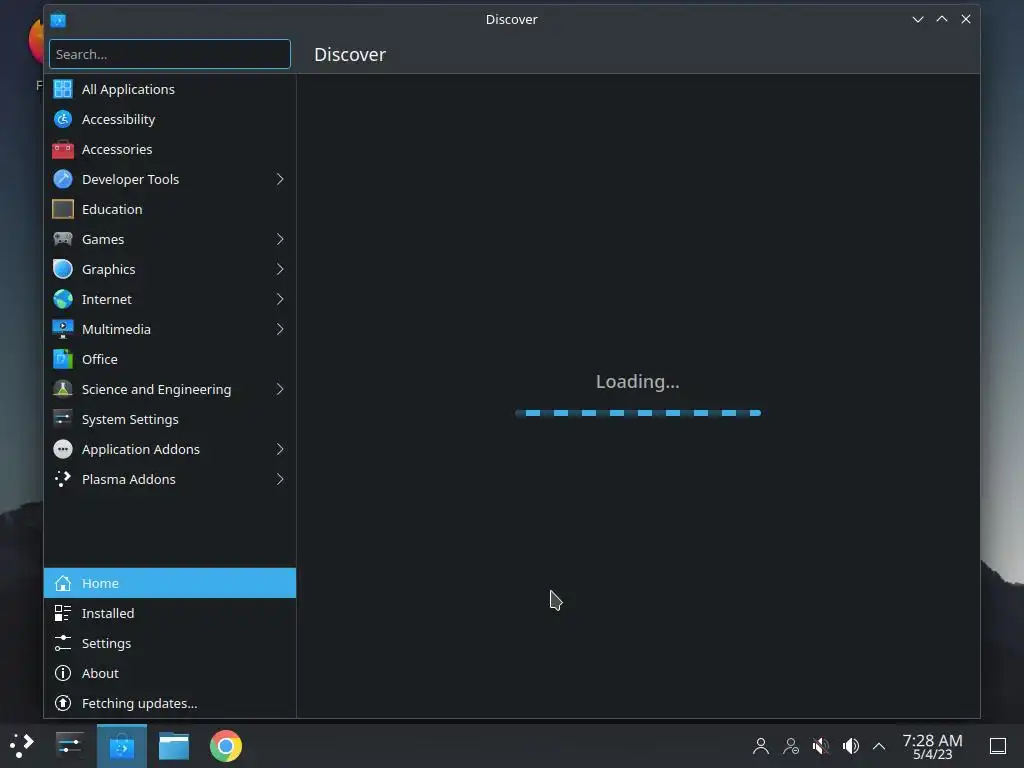Screen dimensions: 1024x768
Task: Click the Home house icon
Action: click(63, 583)
